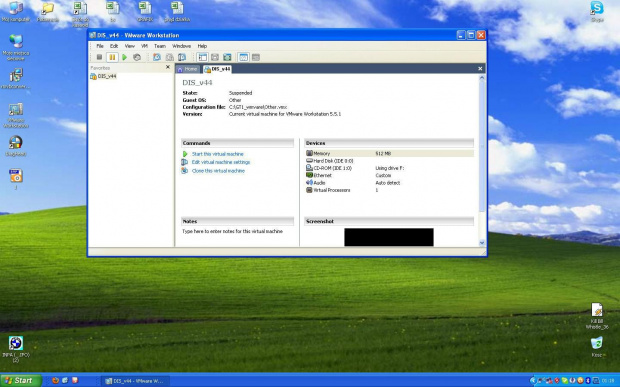The height and width of the screenshot is (387, 620).
Task: Select the Ethernet device row
Action: coord(389,175)
